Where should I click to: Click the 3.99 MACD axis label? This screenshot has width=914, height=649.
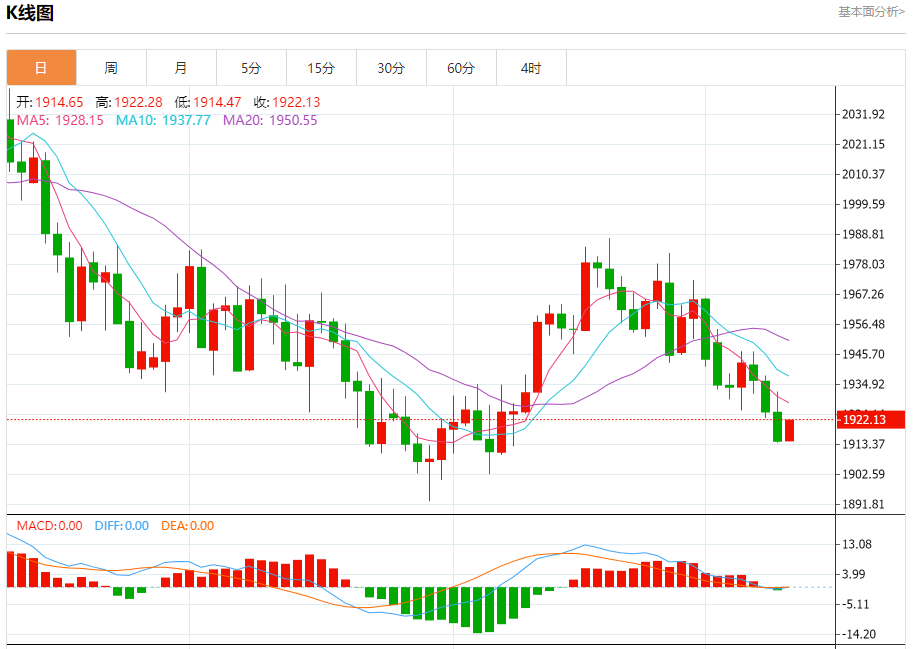(854, 574)
